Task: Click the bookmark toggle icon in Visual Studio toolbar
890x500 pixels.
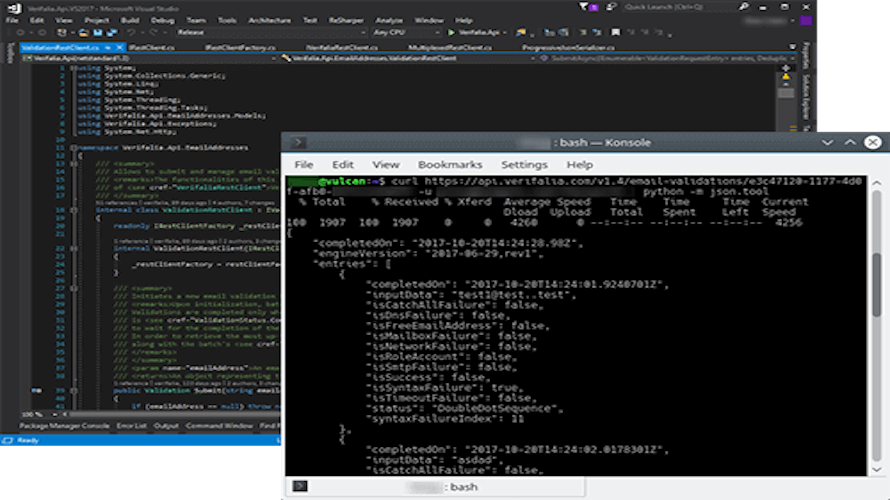Action: coord(615,32)
